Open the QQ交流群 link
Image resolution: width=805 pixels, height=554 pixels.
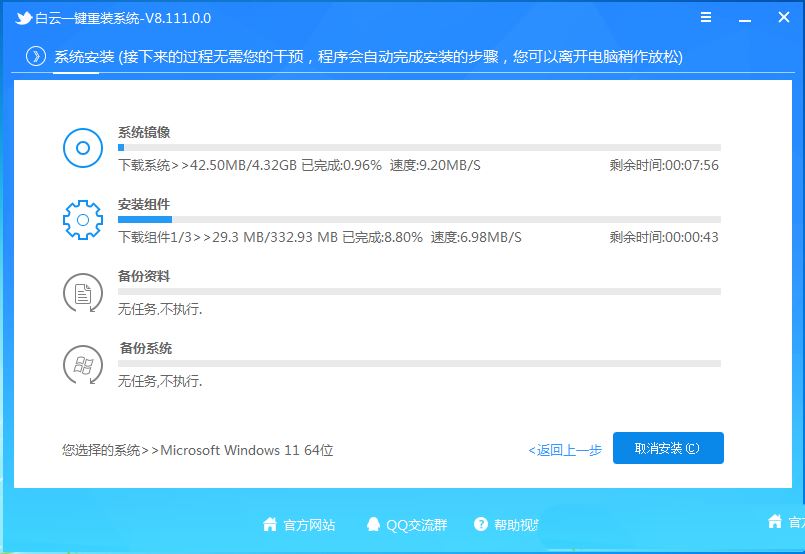[x=416, y=525]
